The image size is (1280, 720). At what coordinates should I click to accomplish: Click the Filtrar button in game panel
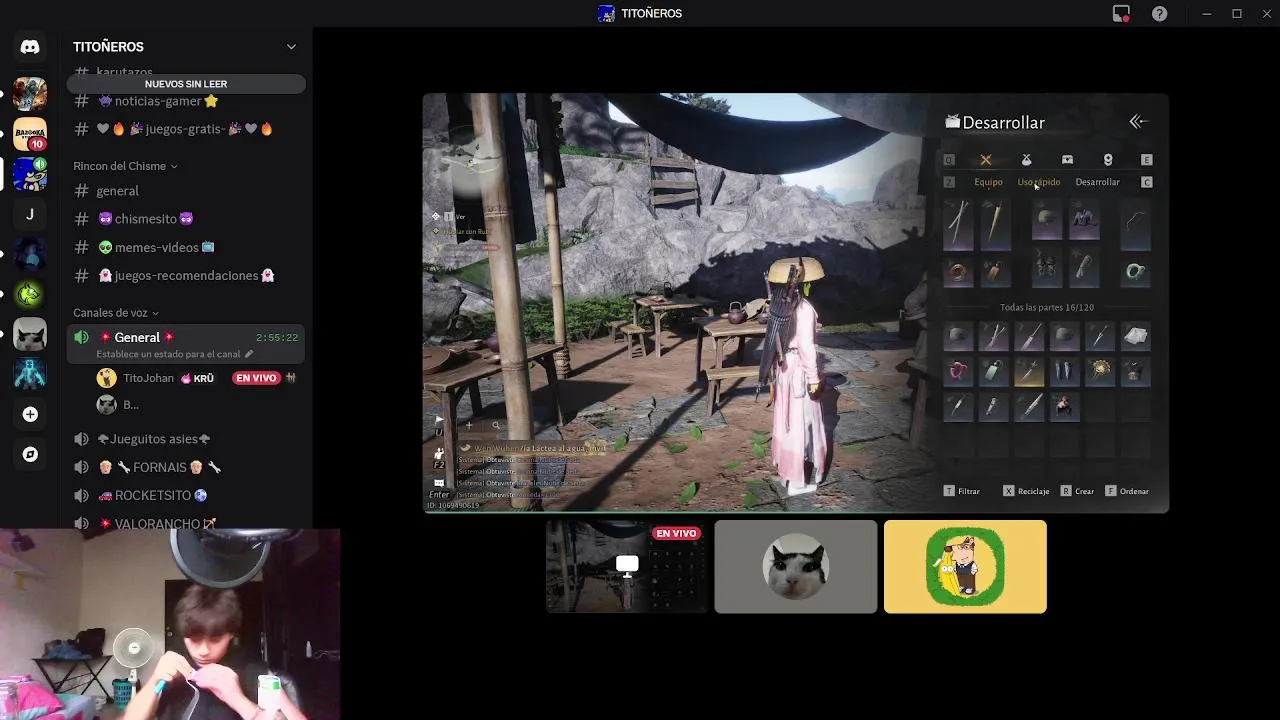[961, 491]
